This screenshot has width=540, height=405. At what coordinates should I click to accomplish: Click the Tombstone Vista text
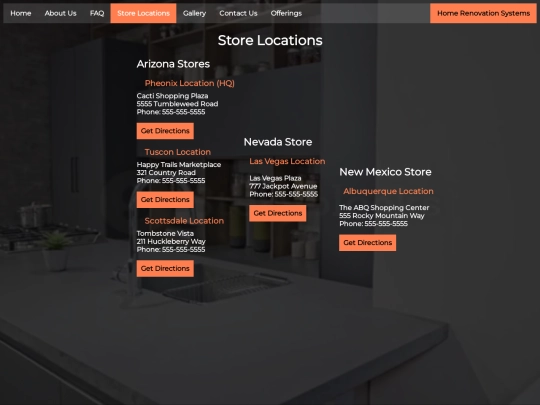click(165, 233)
